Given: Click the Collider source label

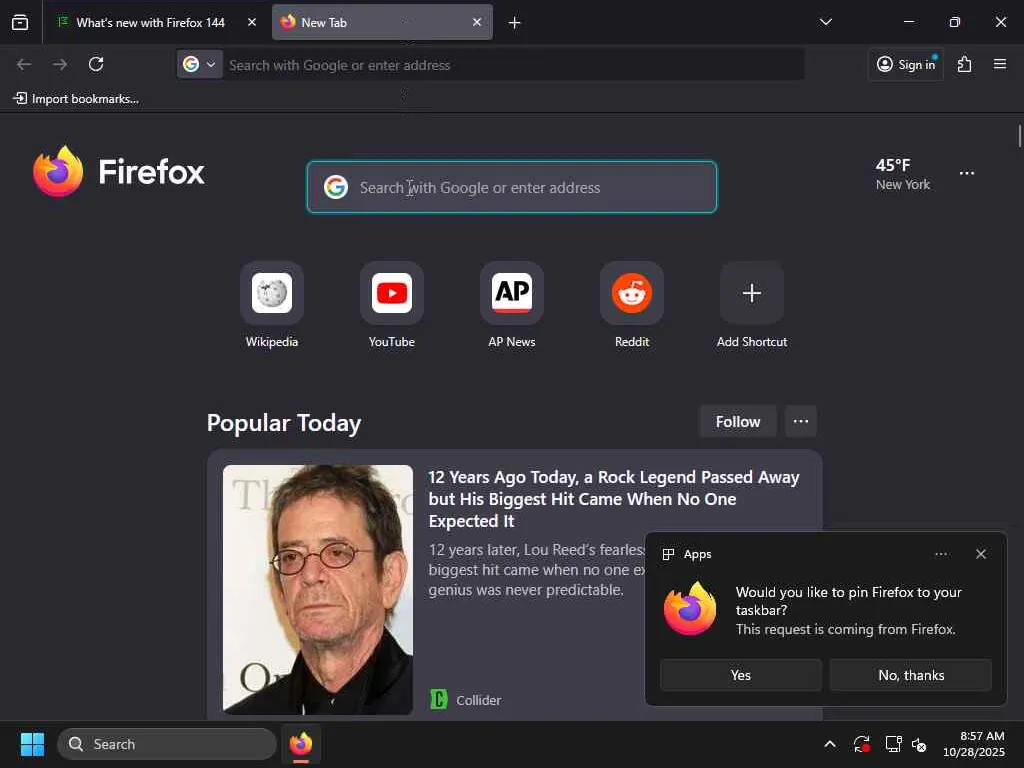Looking at the screenshot, I should 479,700.
